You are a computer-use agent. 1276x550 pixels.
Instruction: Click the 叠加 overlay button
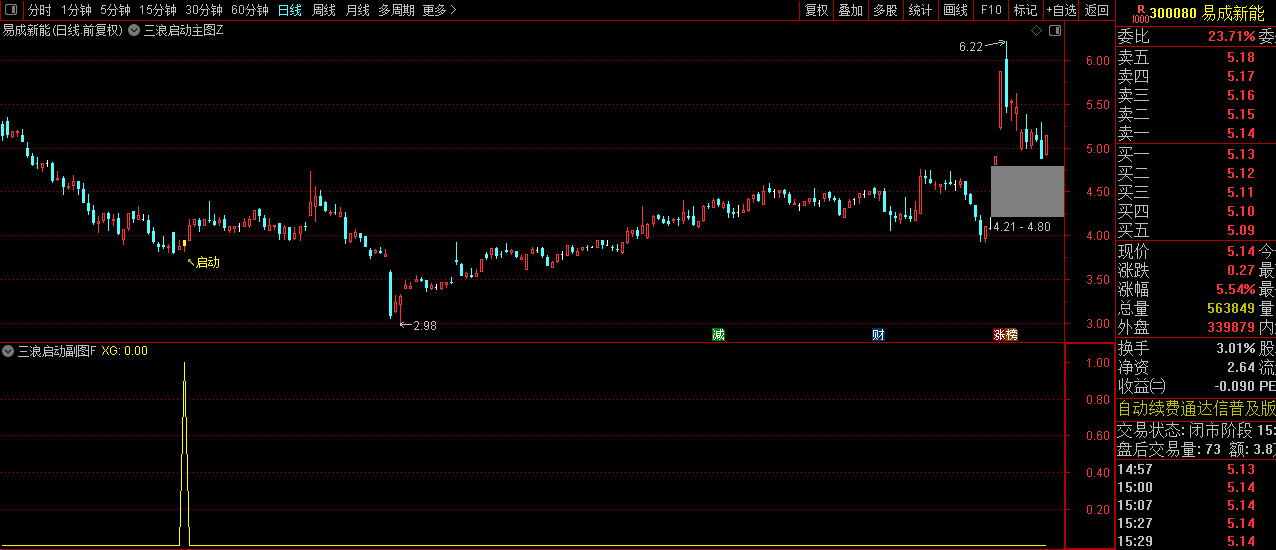[x=850, y=10]
